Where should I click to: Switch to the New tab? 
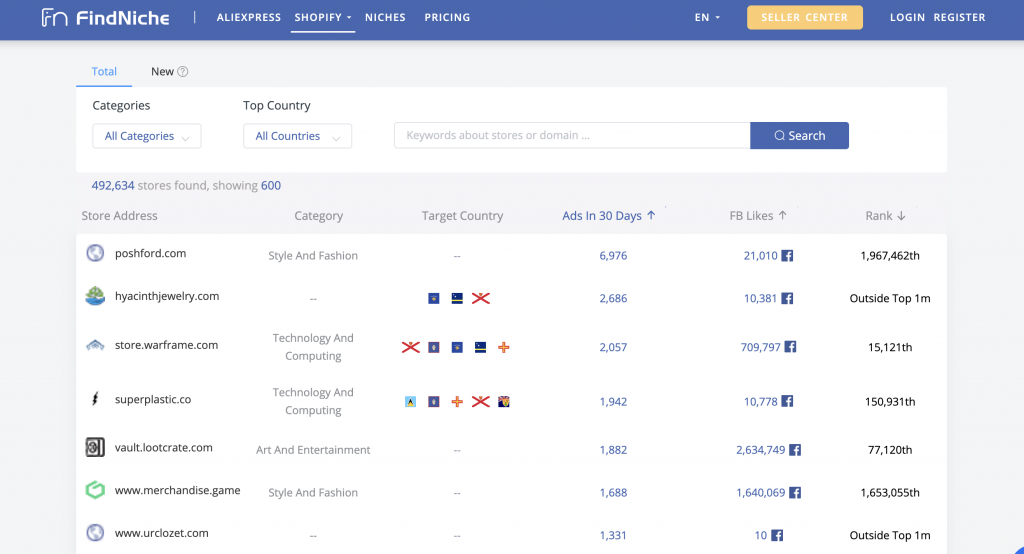point(163,72)
